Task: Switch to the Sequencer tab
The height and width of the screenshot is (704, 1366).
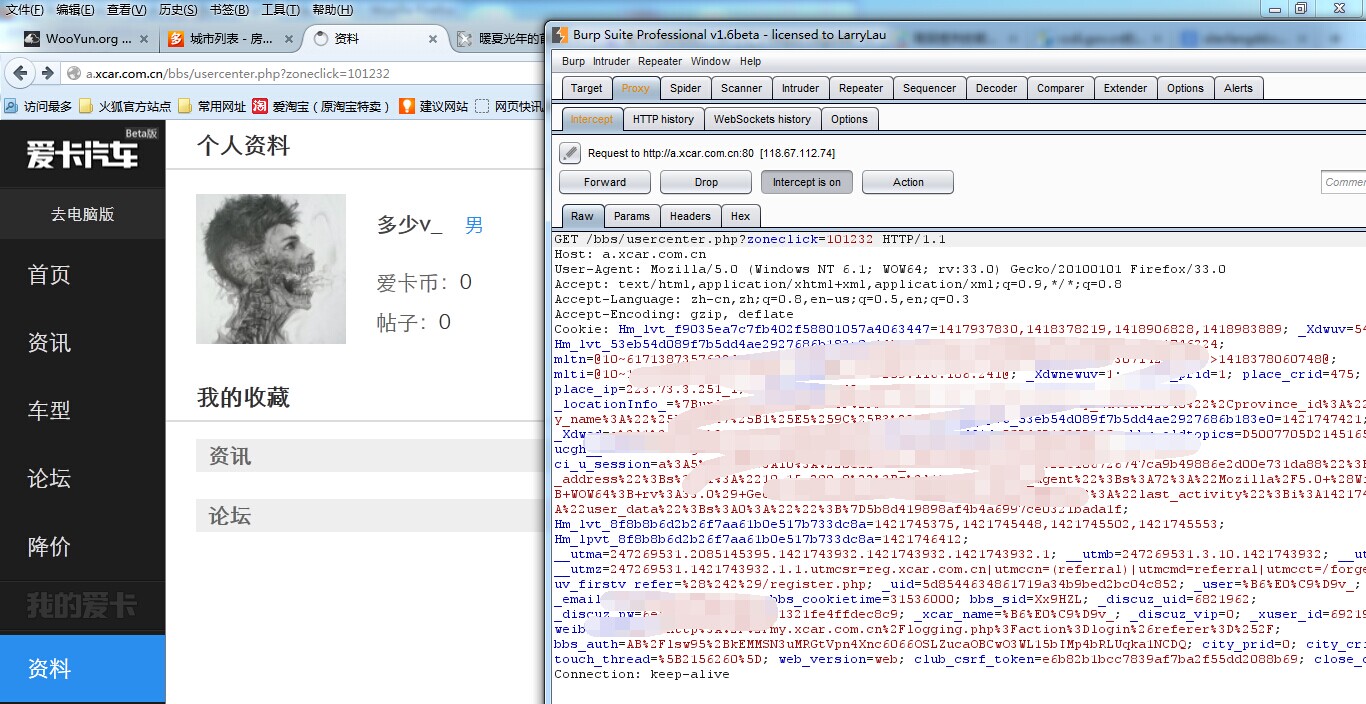Action: pos(929,88)
